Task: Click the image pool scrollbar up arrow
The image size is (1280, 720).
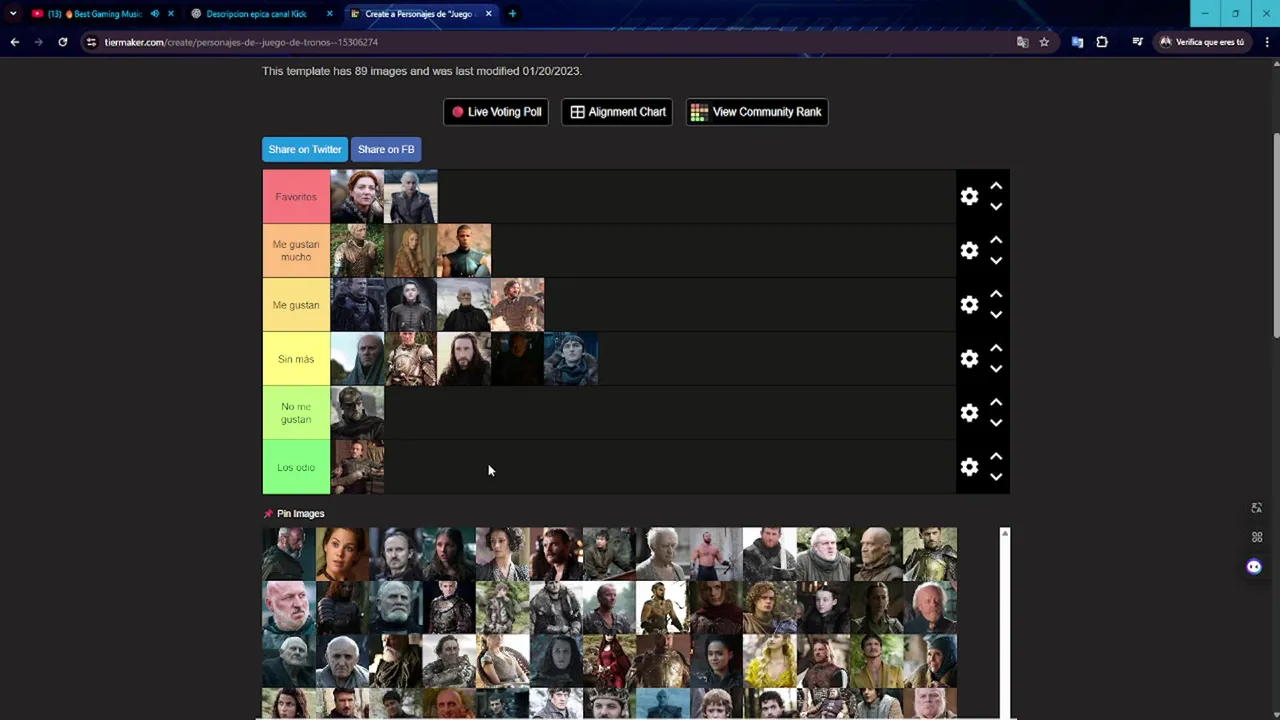Action: click(1005, 534)
